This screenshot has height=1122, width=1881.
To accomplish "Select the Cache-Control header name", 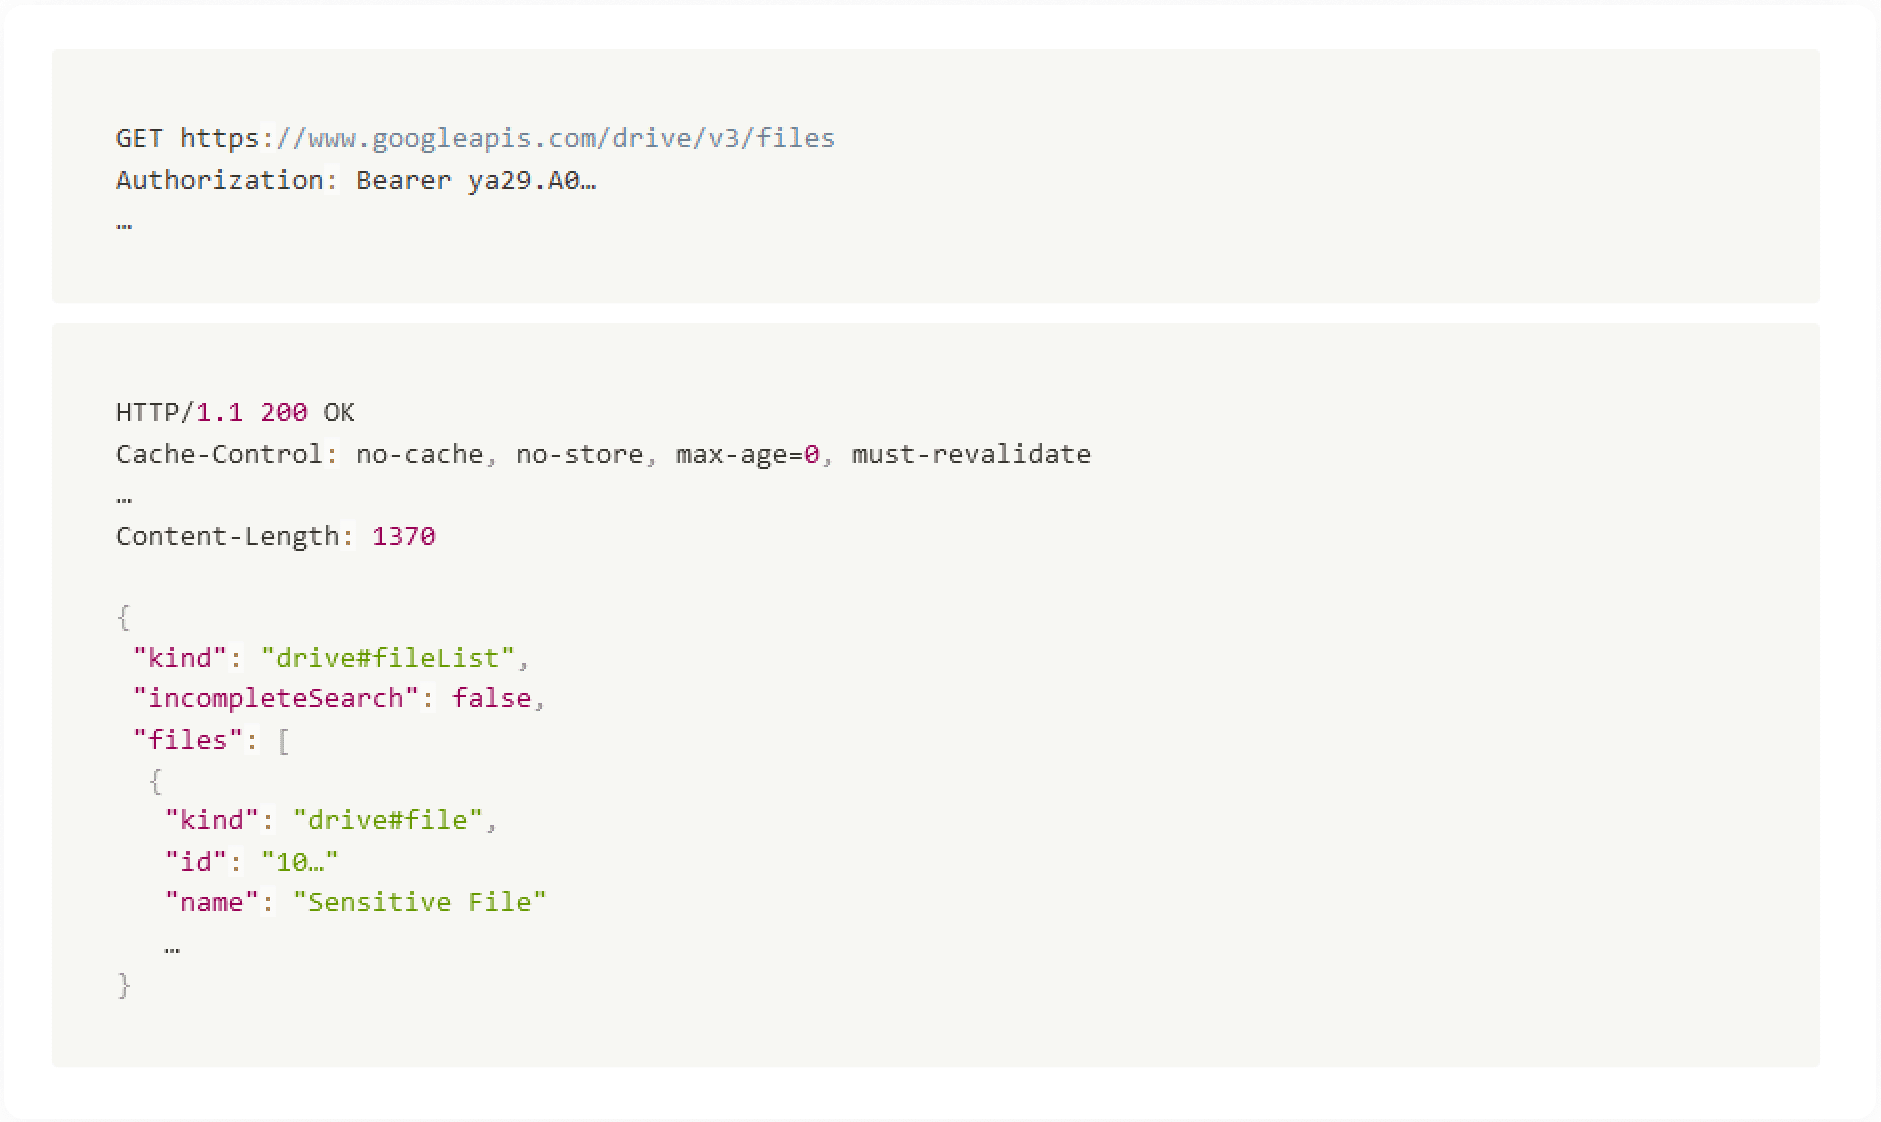I will (219, 454).
